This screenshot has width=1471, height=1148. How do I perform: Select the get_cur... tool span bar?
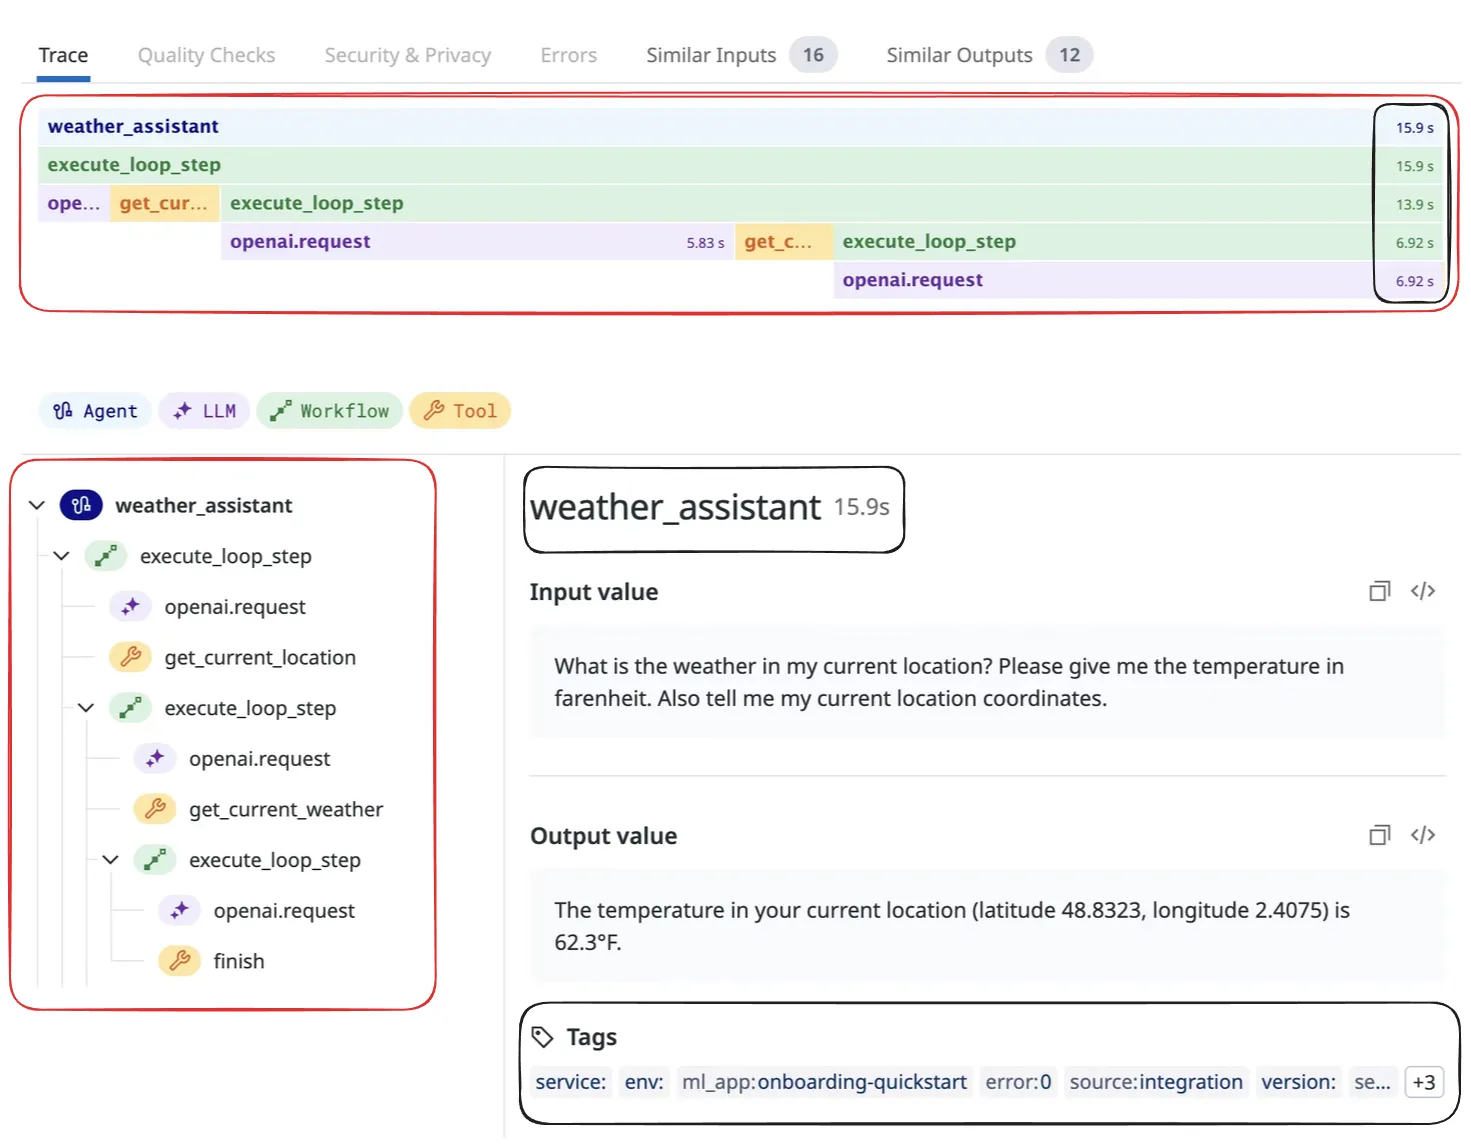[x=164, y=203]
